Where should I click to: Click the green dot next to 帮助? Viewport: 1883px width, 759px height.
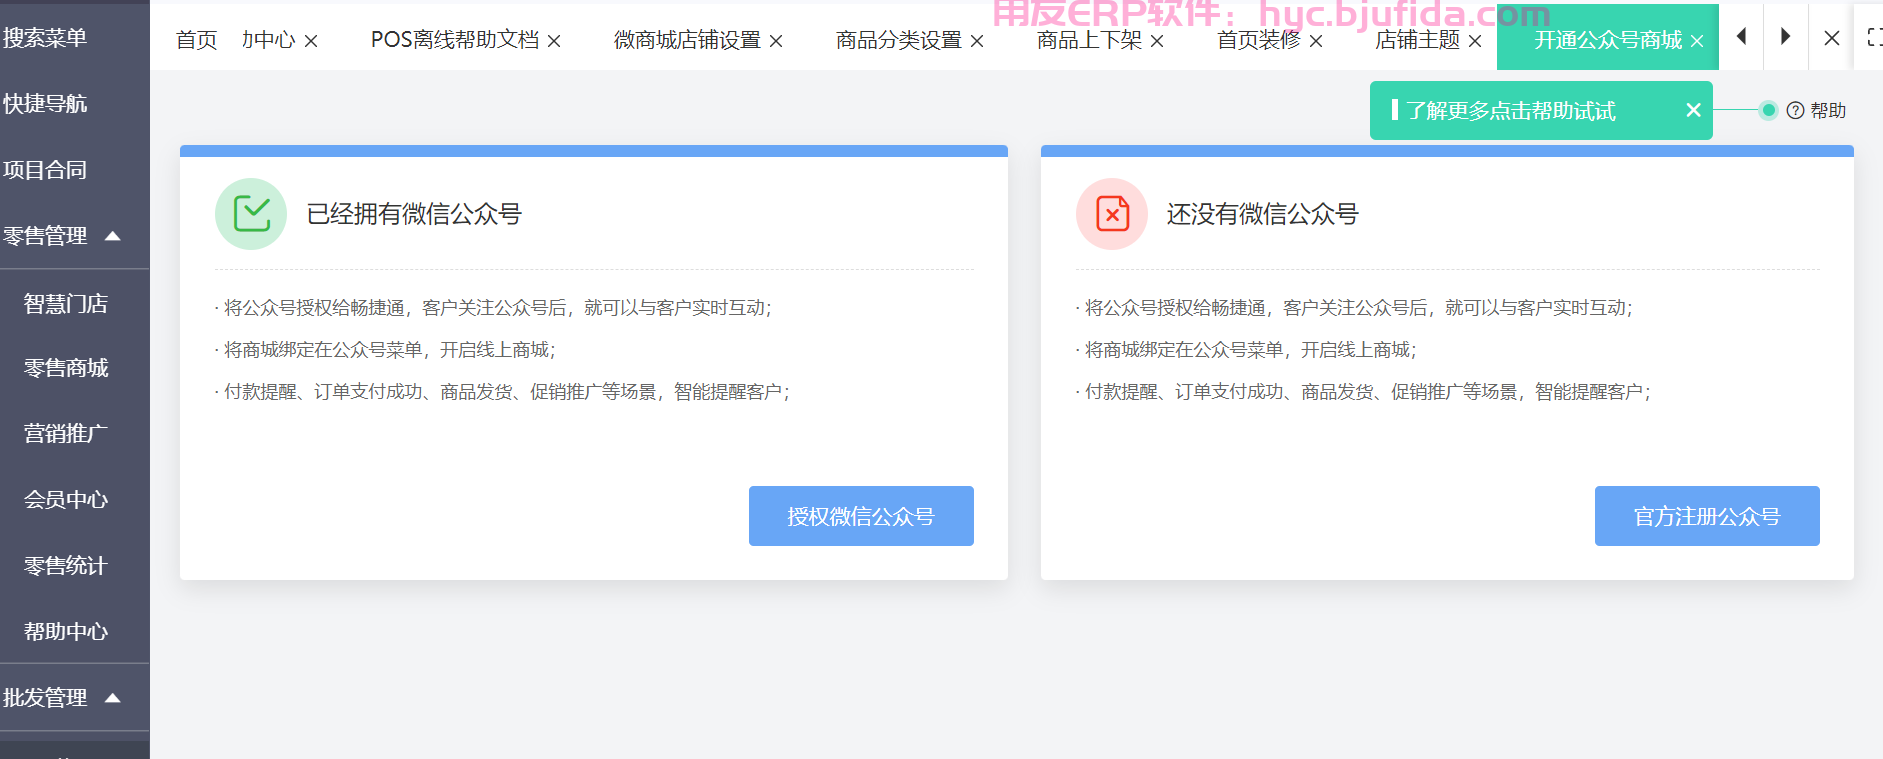[1768, 110]
